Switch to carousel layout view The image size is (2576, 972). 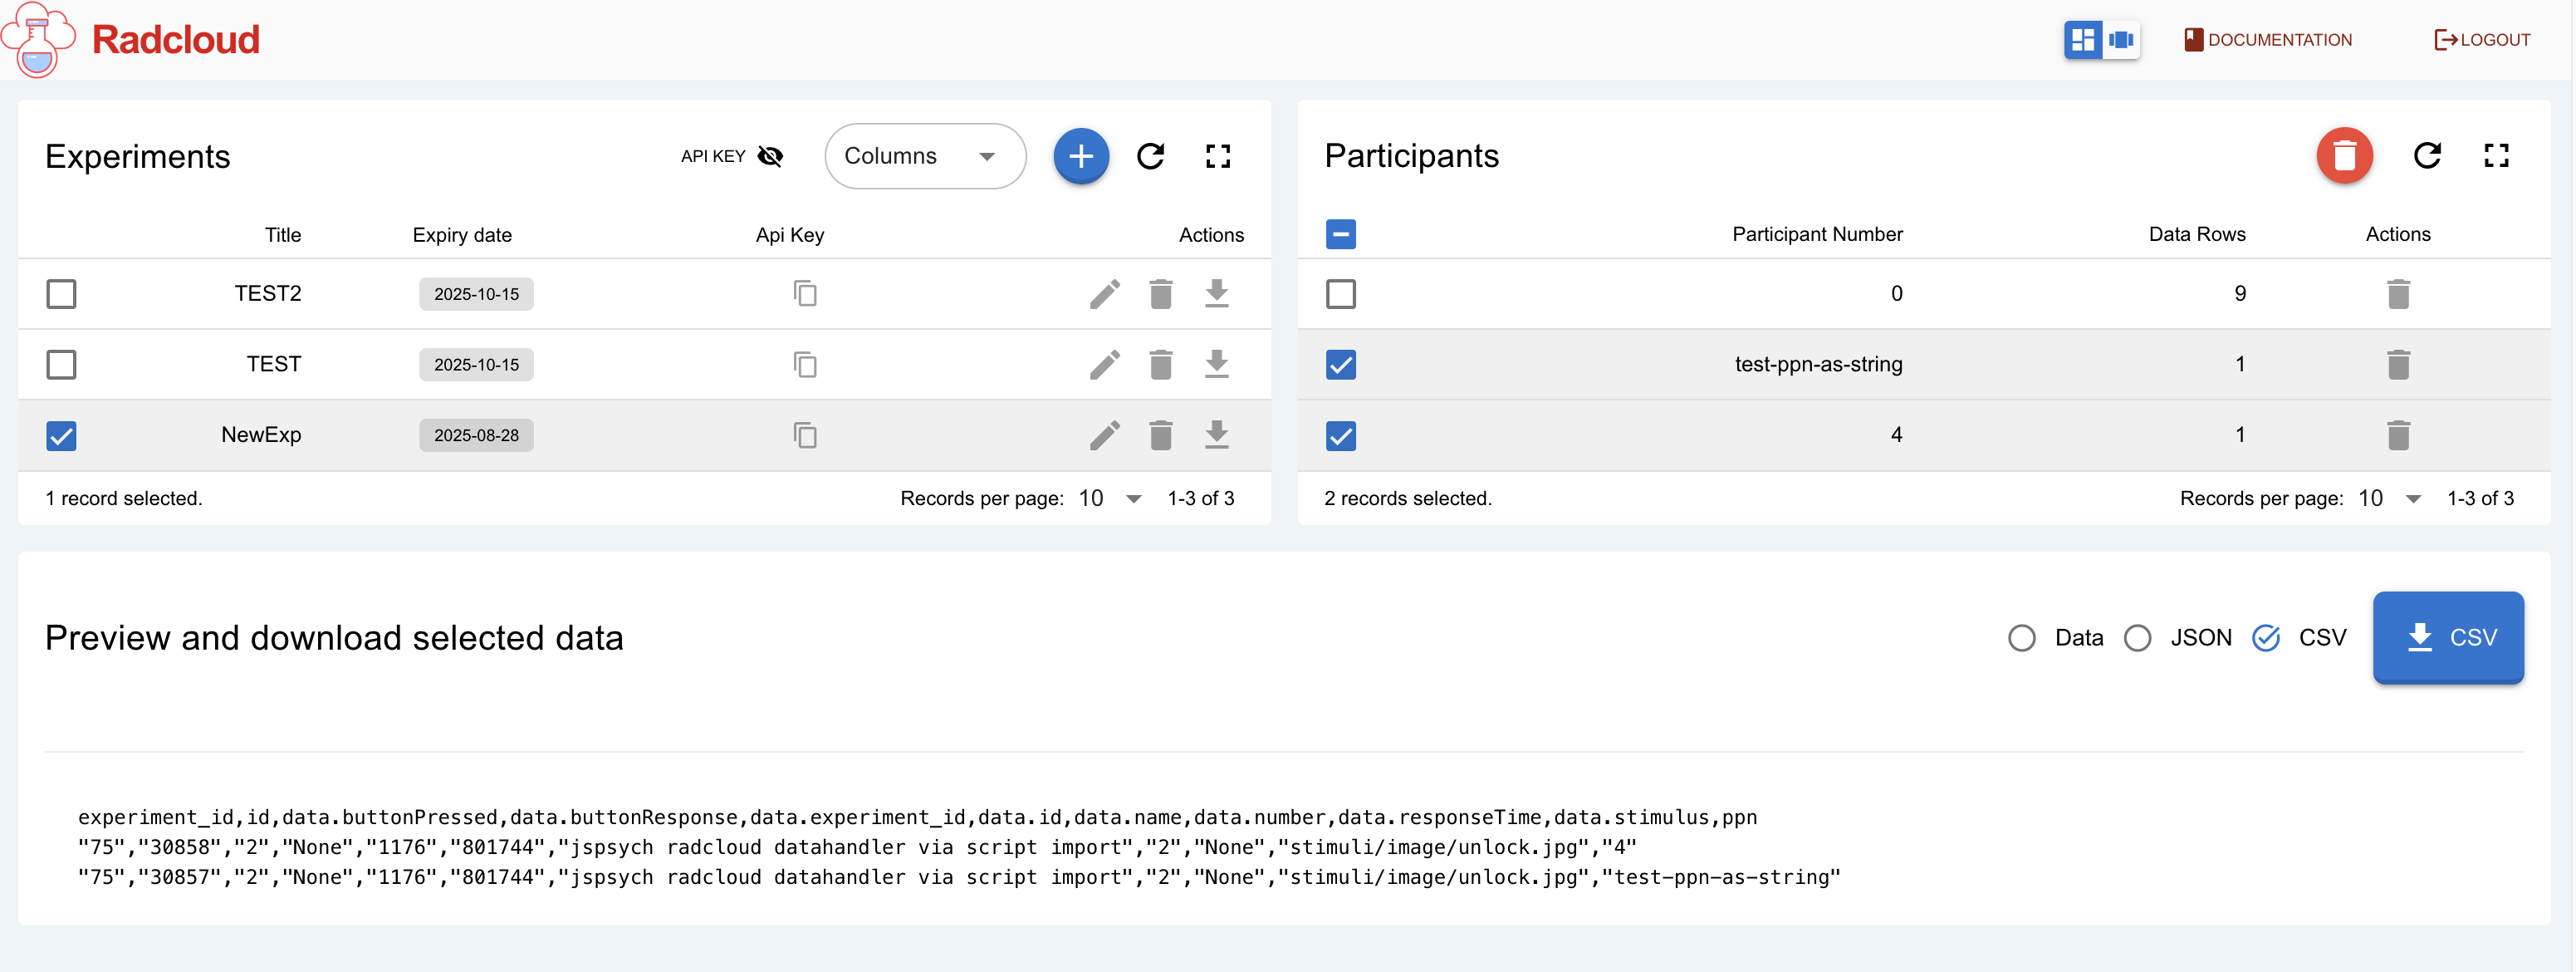tap(2120, 40)
